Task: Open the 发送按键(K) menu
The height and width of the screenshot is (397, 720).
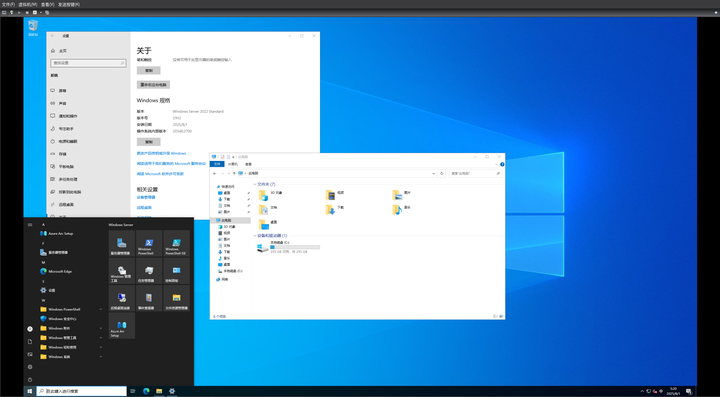Action: pos(69,4)
